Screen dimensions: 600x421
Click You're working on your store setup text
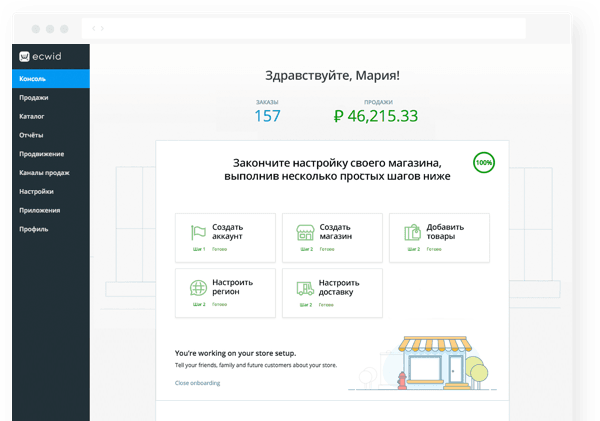pos(235,353)
